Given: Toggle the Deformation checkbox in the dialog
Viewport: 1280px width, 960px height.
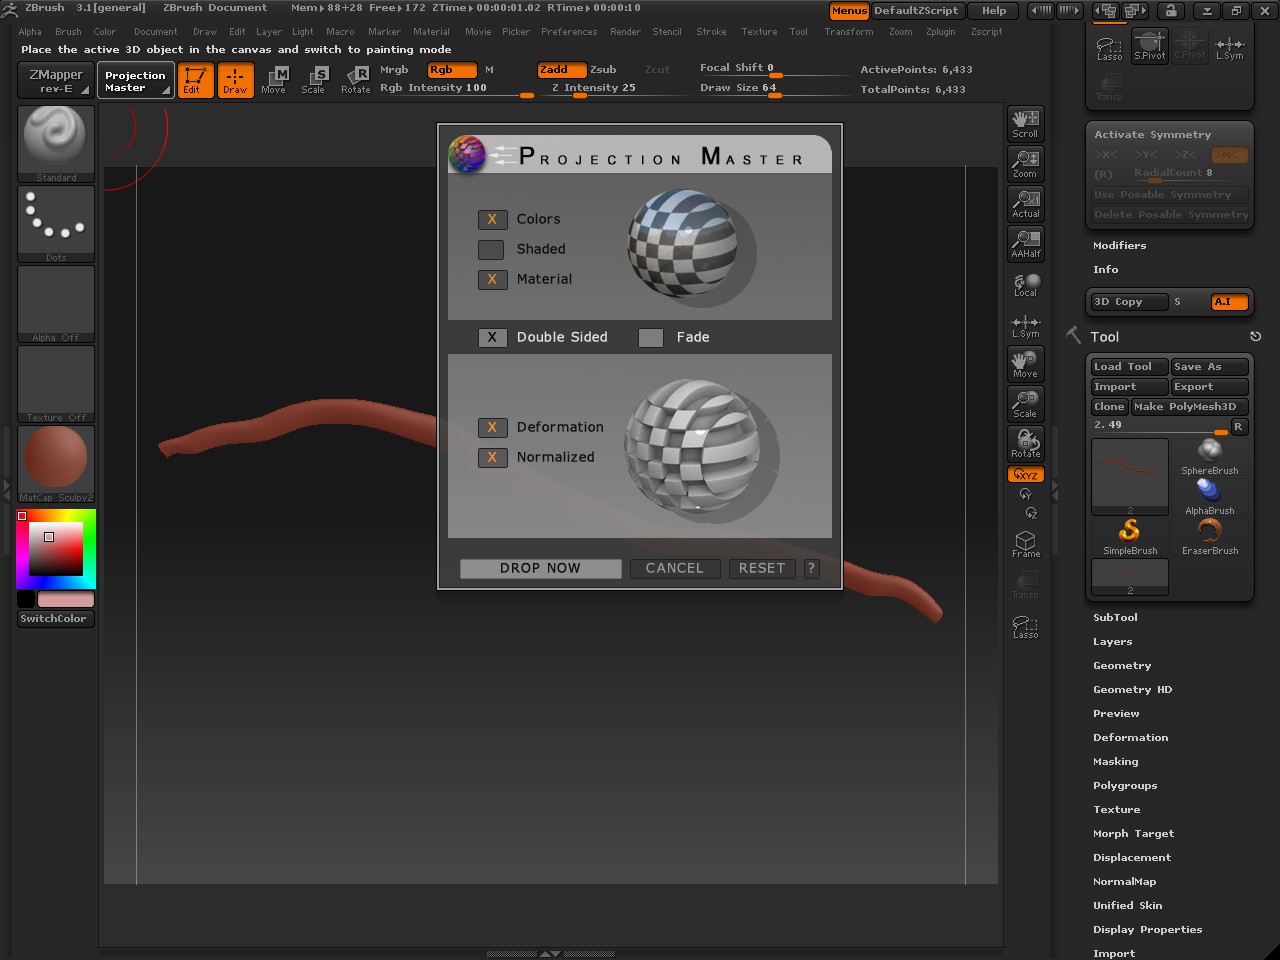Looking at the screenshot, I should 491,427.
